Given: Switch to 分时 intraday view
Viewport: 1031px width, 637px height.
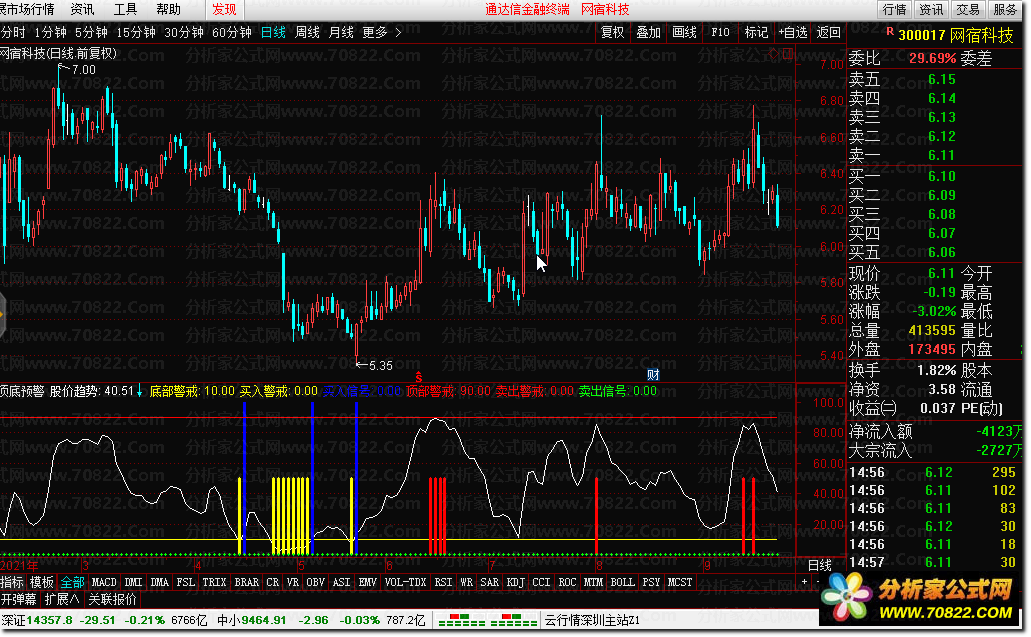Looking at the screenshot, I should coord(13,32).
